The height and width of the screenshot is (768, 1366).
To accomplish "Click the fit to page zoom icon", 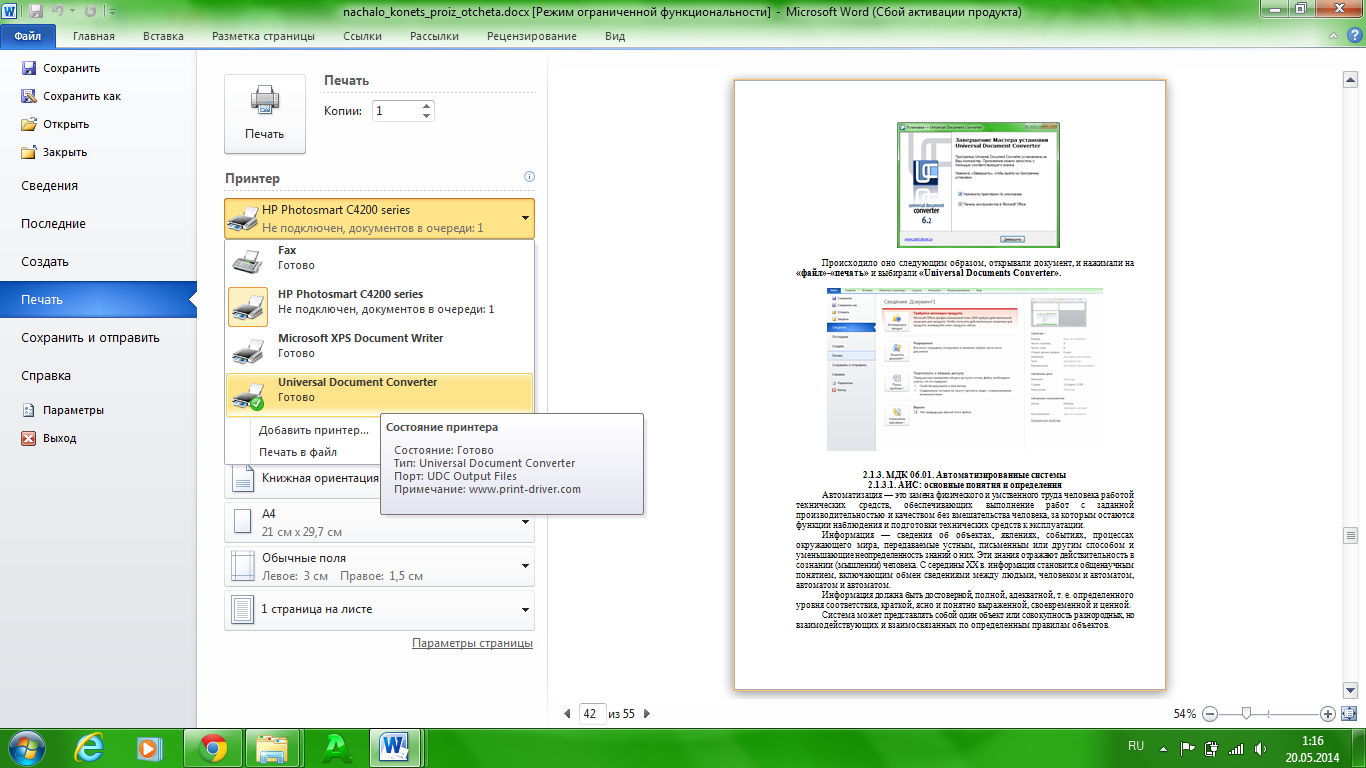I will pos(1349,714).
